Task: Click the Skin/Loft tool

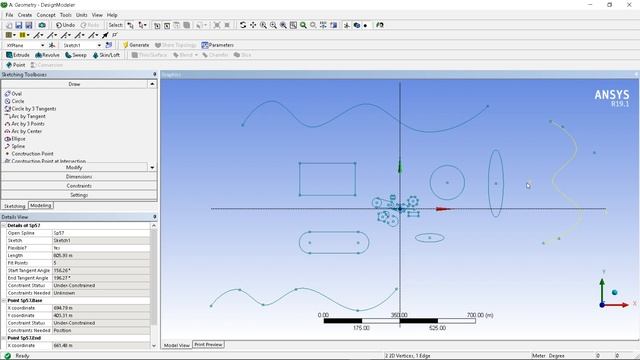Action: [x=106, y=55]
